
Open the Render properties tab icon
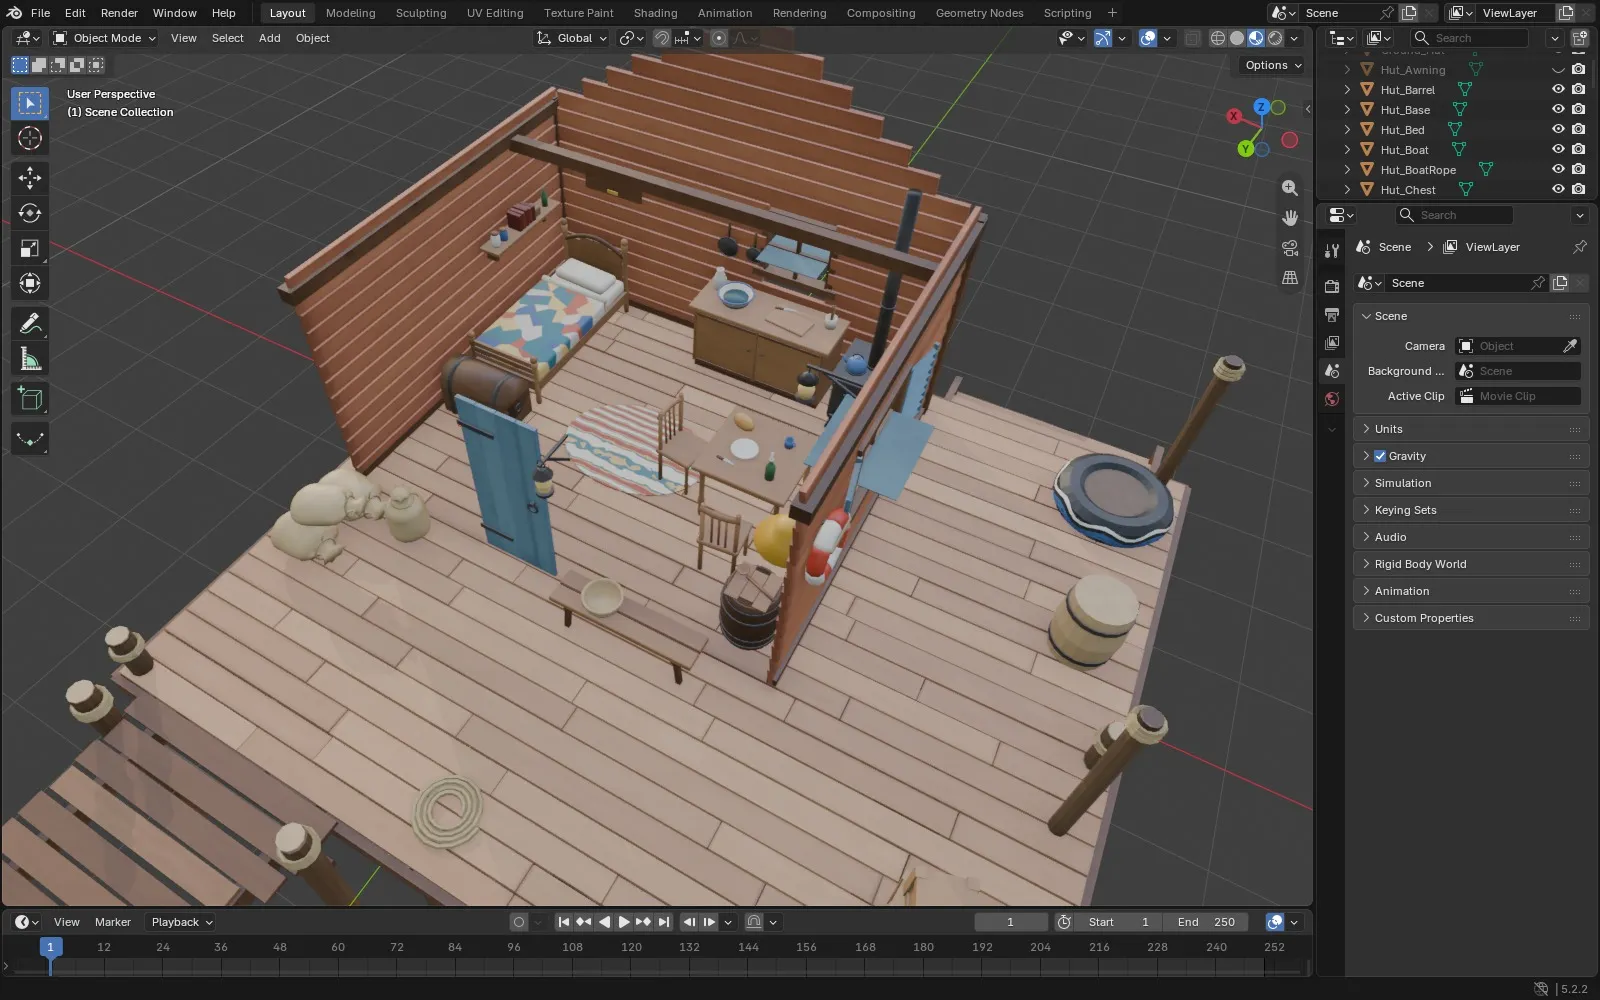point(1332,286)
